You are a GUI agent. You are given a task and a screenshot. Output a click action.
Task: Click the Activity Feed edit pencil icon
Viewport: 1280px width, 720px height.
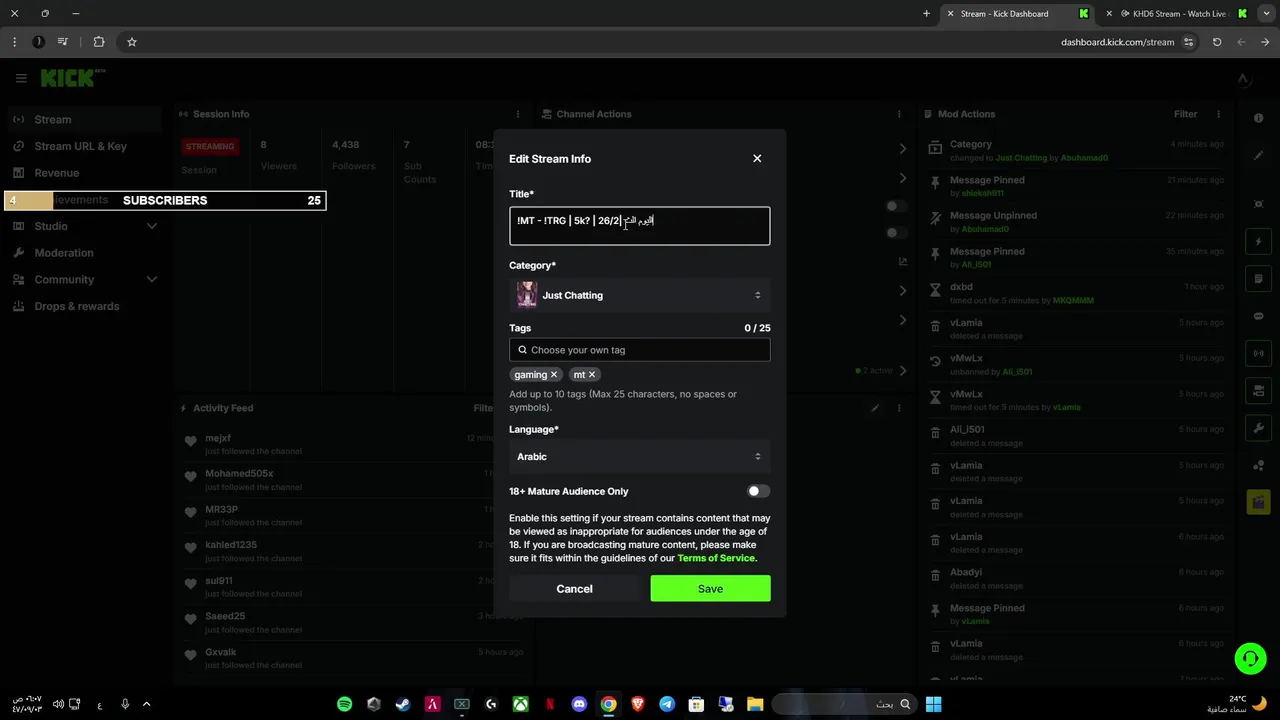(x=875, y=408)
